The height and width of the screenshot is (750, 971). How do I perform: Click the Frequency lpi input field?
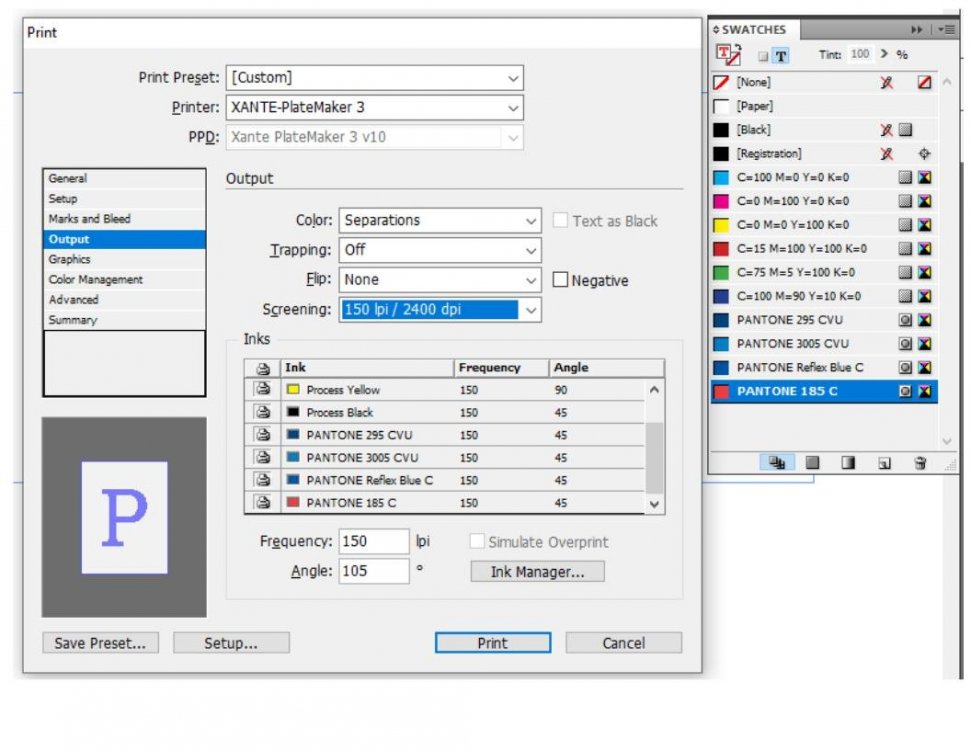pos(374,541)
